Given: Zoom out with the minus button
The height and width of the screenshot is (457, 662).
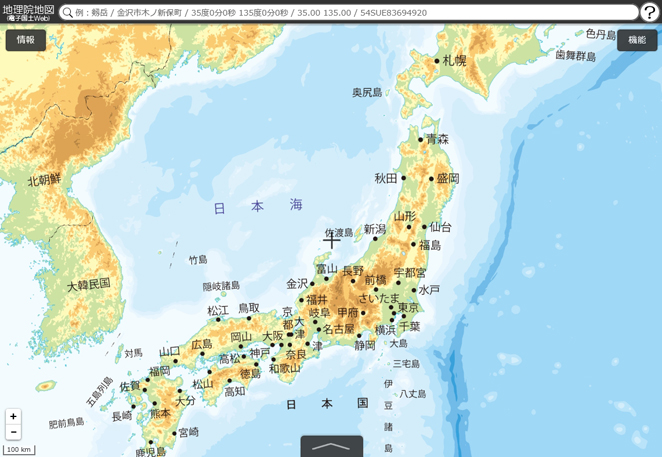Looking at the screenshot, I should 14,432.
